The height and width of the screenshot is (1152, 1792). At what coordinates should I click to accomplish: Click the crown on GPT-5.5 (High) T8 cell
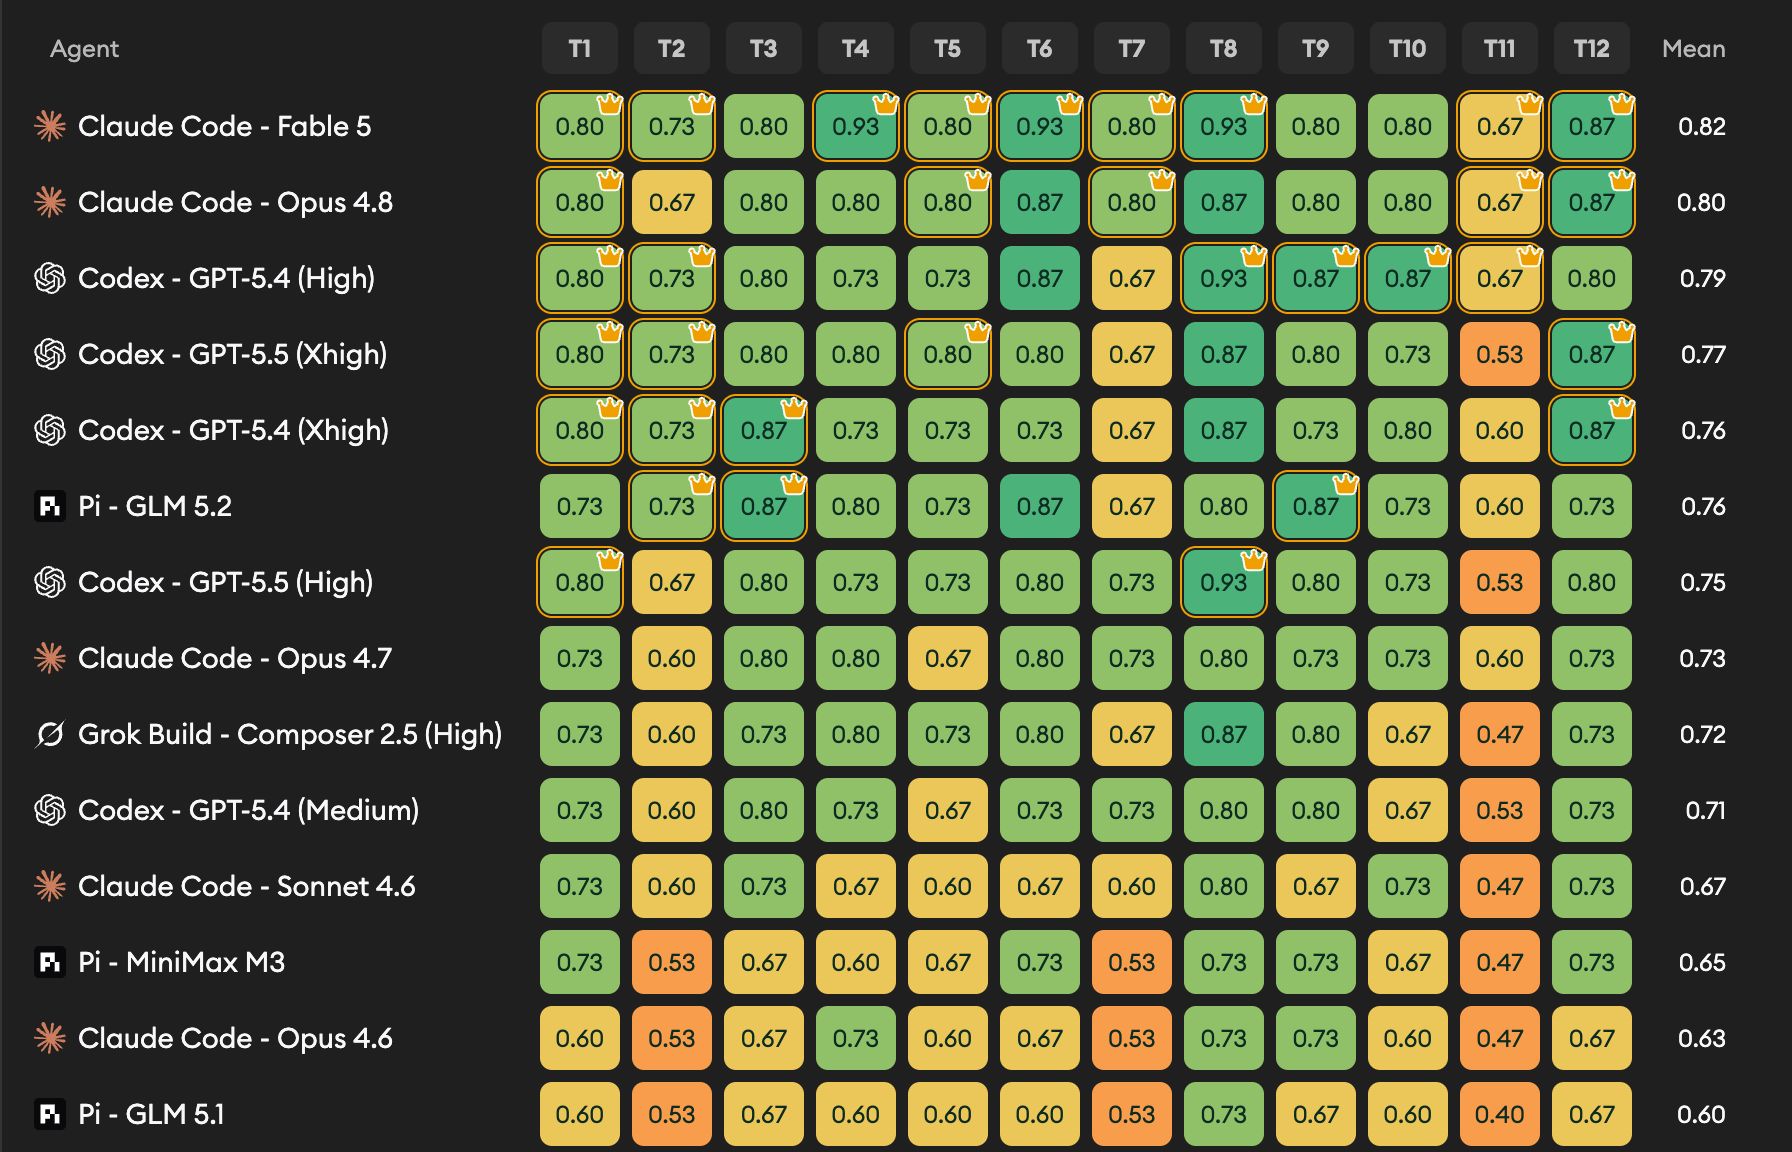pyautogui.click(x=1254, y=559)
